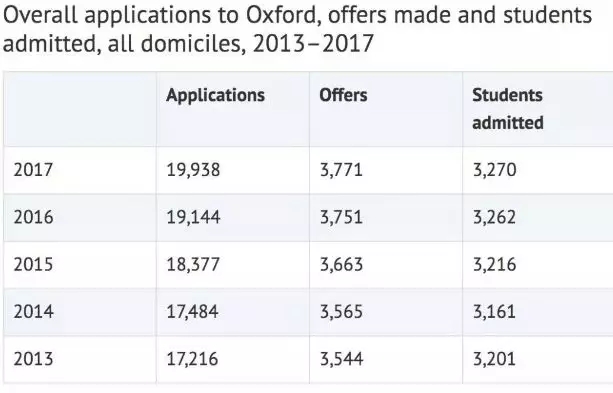Click the 19,144 applications value
Viewport: 613px width, 393px height.
(193, 217)
